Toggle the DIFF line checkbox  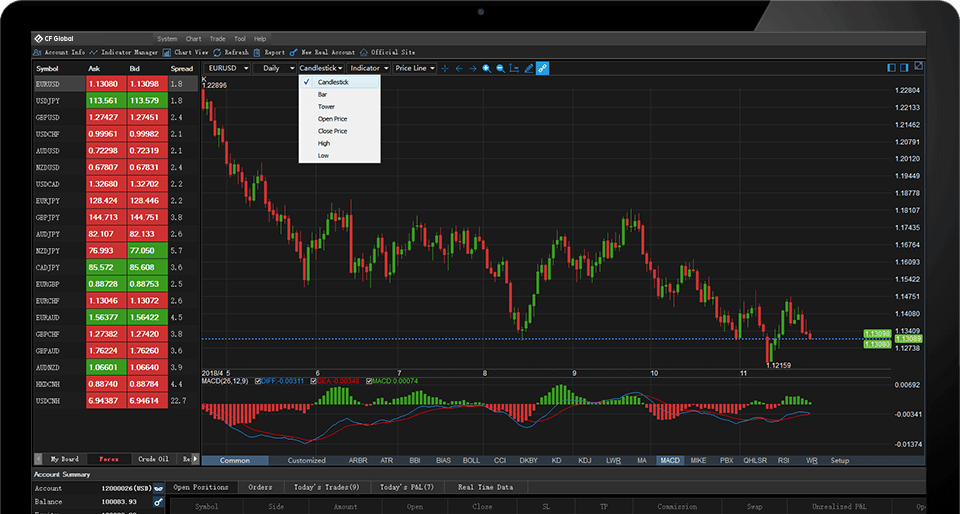pos(259,381)
